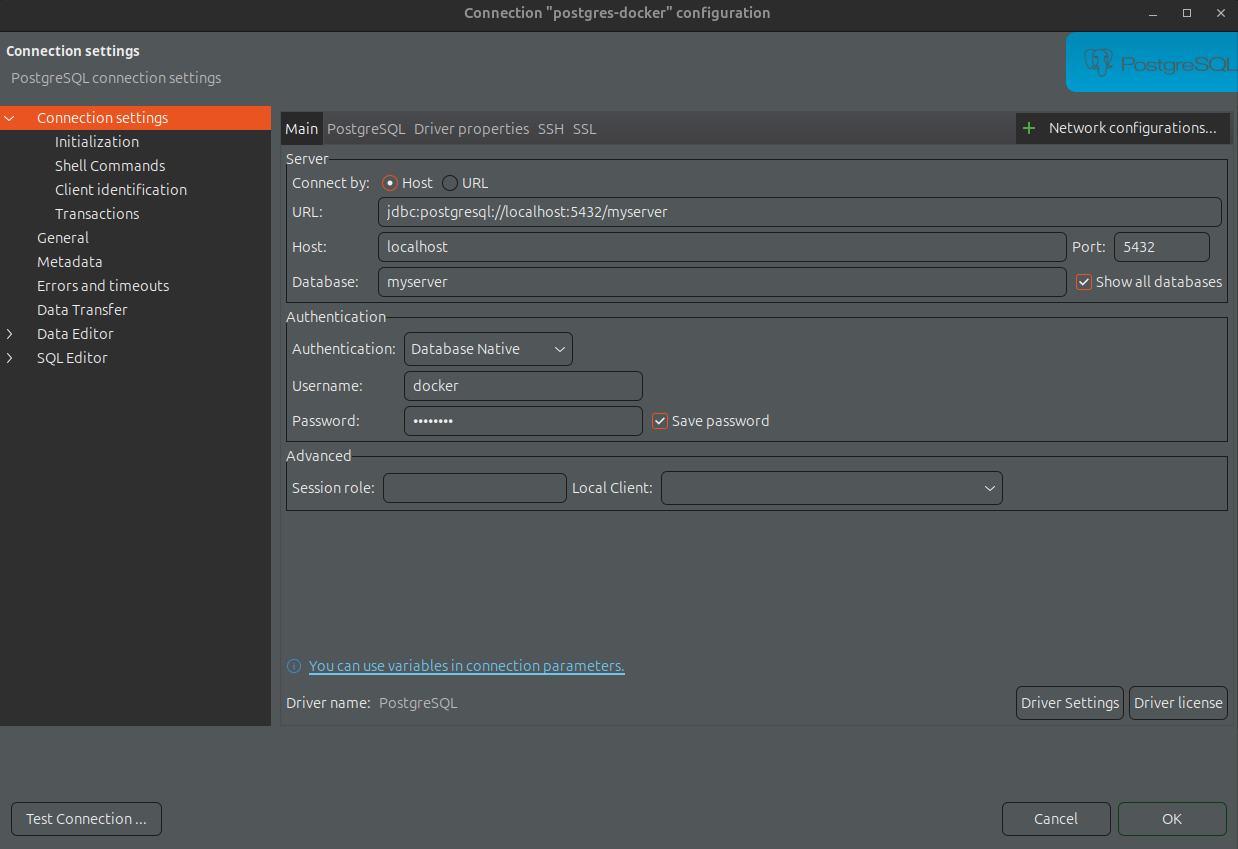Image resolution: width=1238 pixels, height=849 pixels.
Task: Collapse the Connection settings tree node
Action: tap(10, 118)
